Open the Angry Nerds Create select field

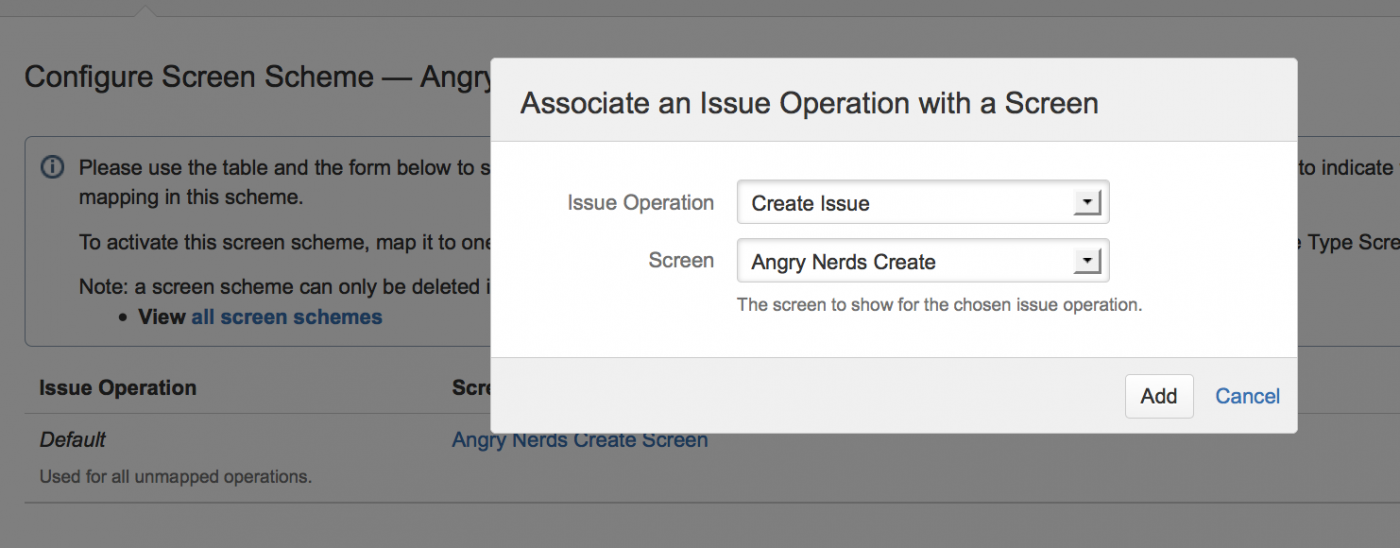(x=910, y=262)
